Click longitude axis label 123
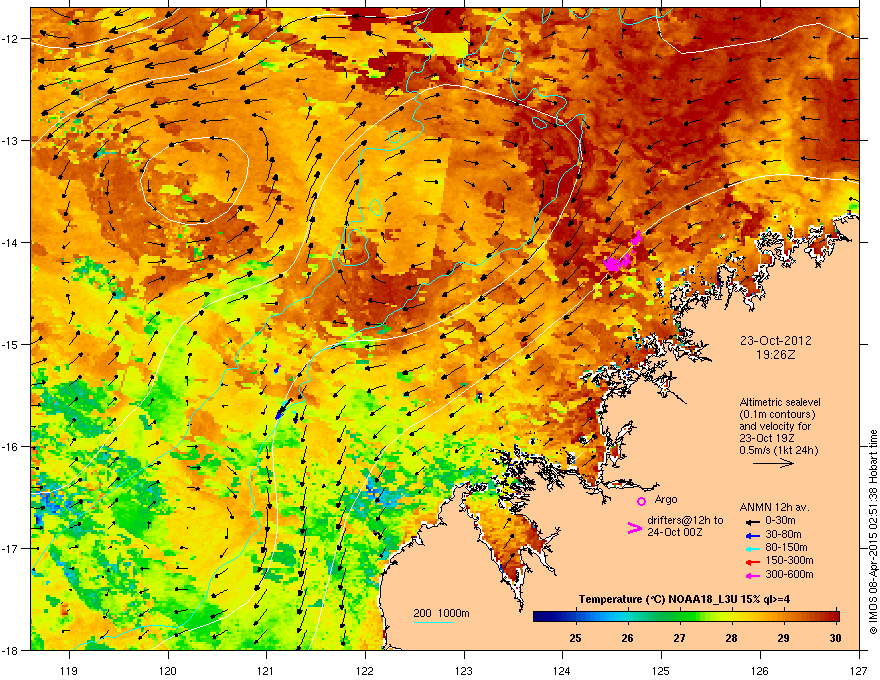 pos(464,670)
